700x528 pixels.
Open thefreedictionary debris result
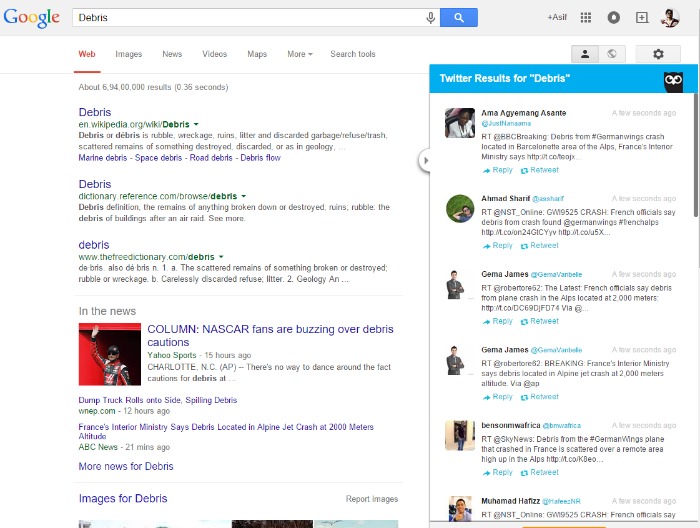(94, 245)
